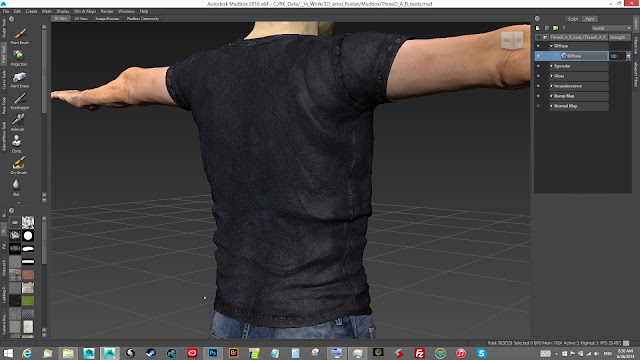Switch to the UV View tab
The image size is (640, 360).
click(x=81, y=19)
